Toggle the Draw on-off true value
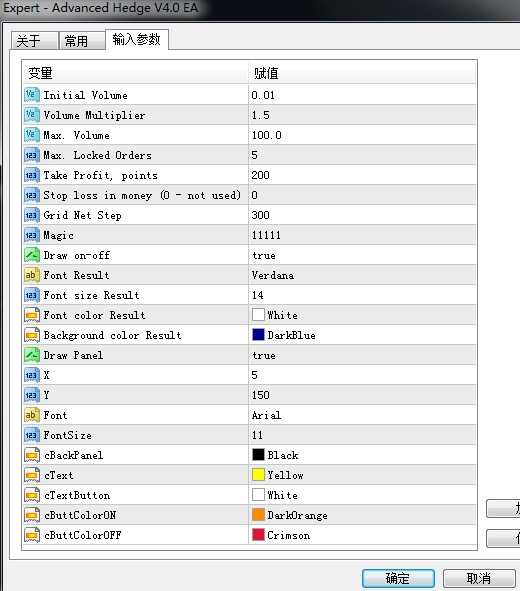 (x=362, y=255)
